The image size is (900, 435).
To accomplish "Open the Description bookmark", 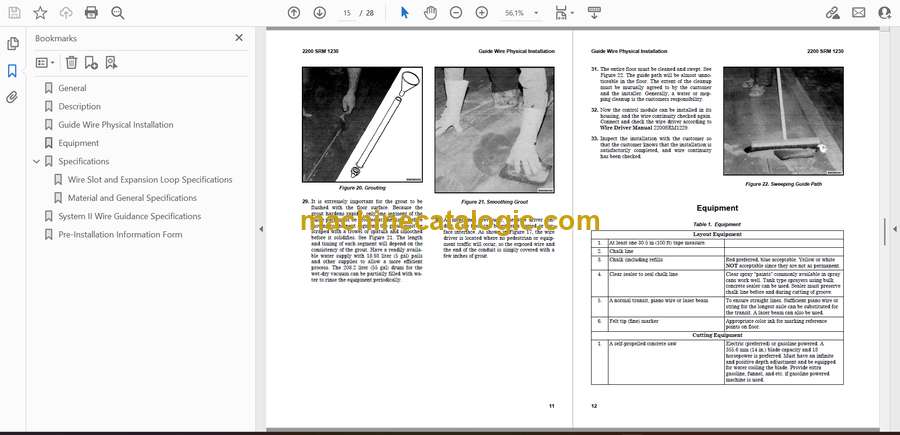I will pos(79,106).
